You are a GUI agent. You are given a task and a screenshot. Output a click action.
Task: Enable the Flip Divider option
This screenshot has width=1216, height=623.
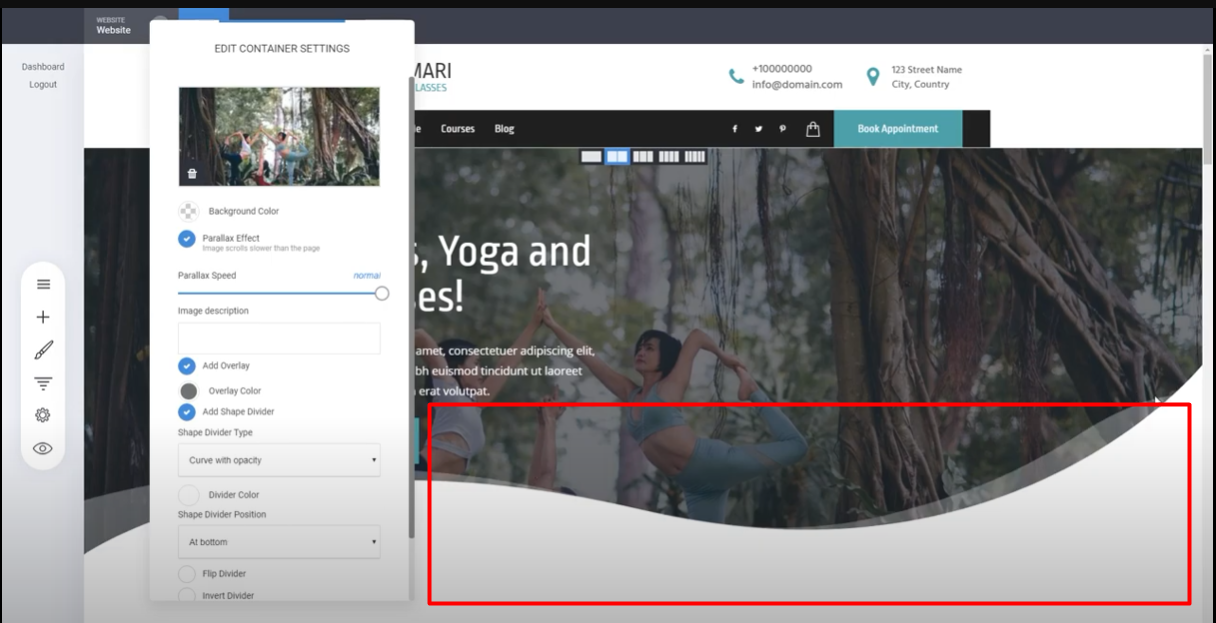point(187,574)
